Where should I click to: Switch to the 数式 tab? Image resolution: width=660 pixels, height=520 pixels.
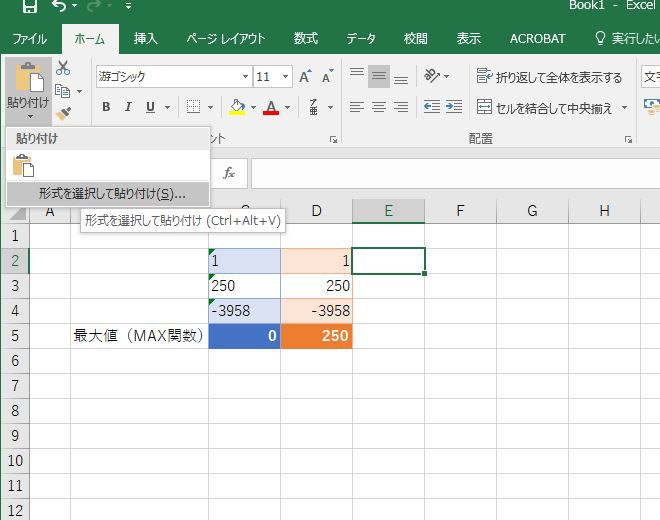306,39
